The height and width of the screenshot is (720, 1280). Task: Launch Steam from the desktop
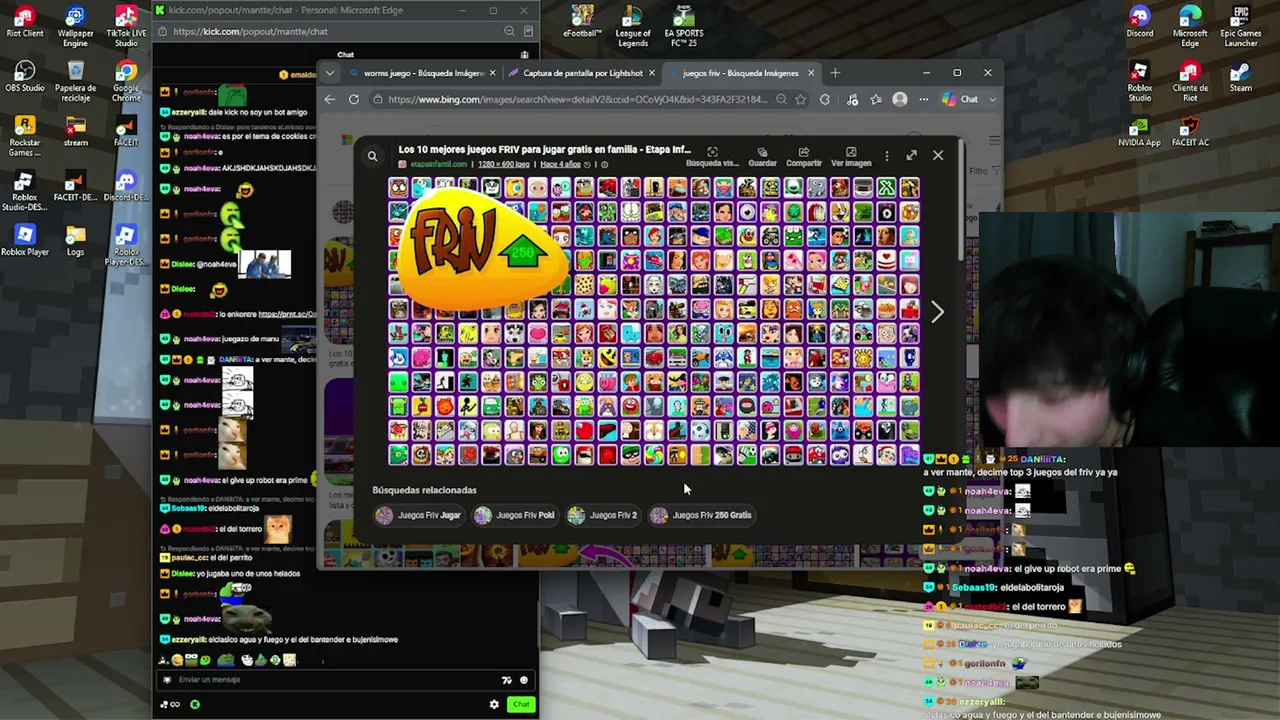(1241, 77)
